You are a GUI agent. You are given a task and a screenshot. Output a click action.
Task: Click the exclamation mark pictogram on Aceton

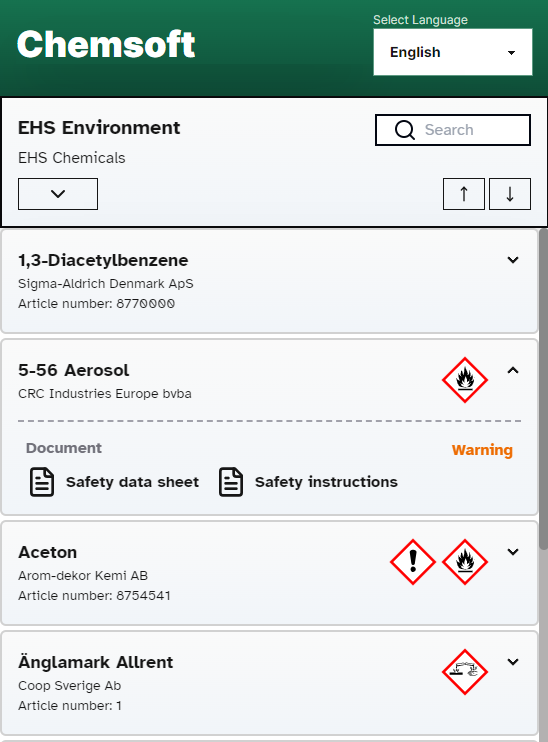(413, 562)
